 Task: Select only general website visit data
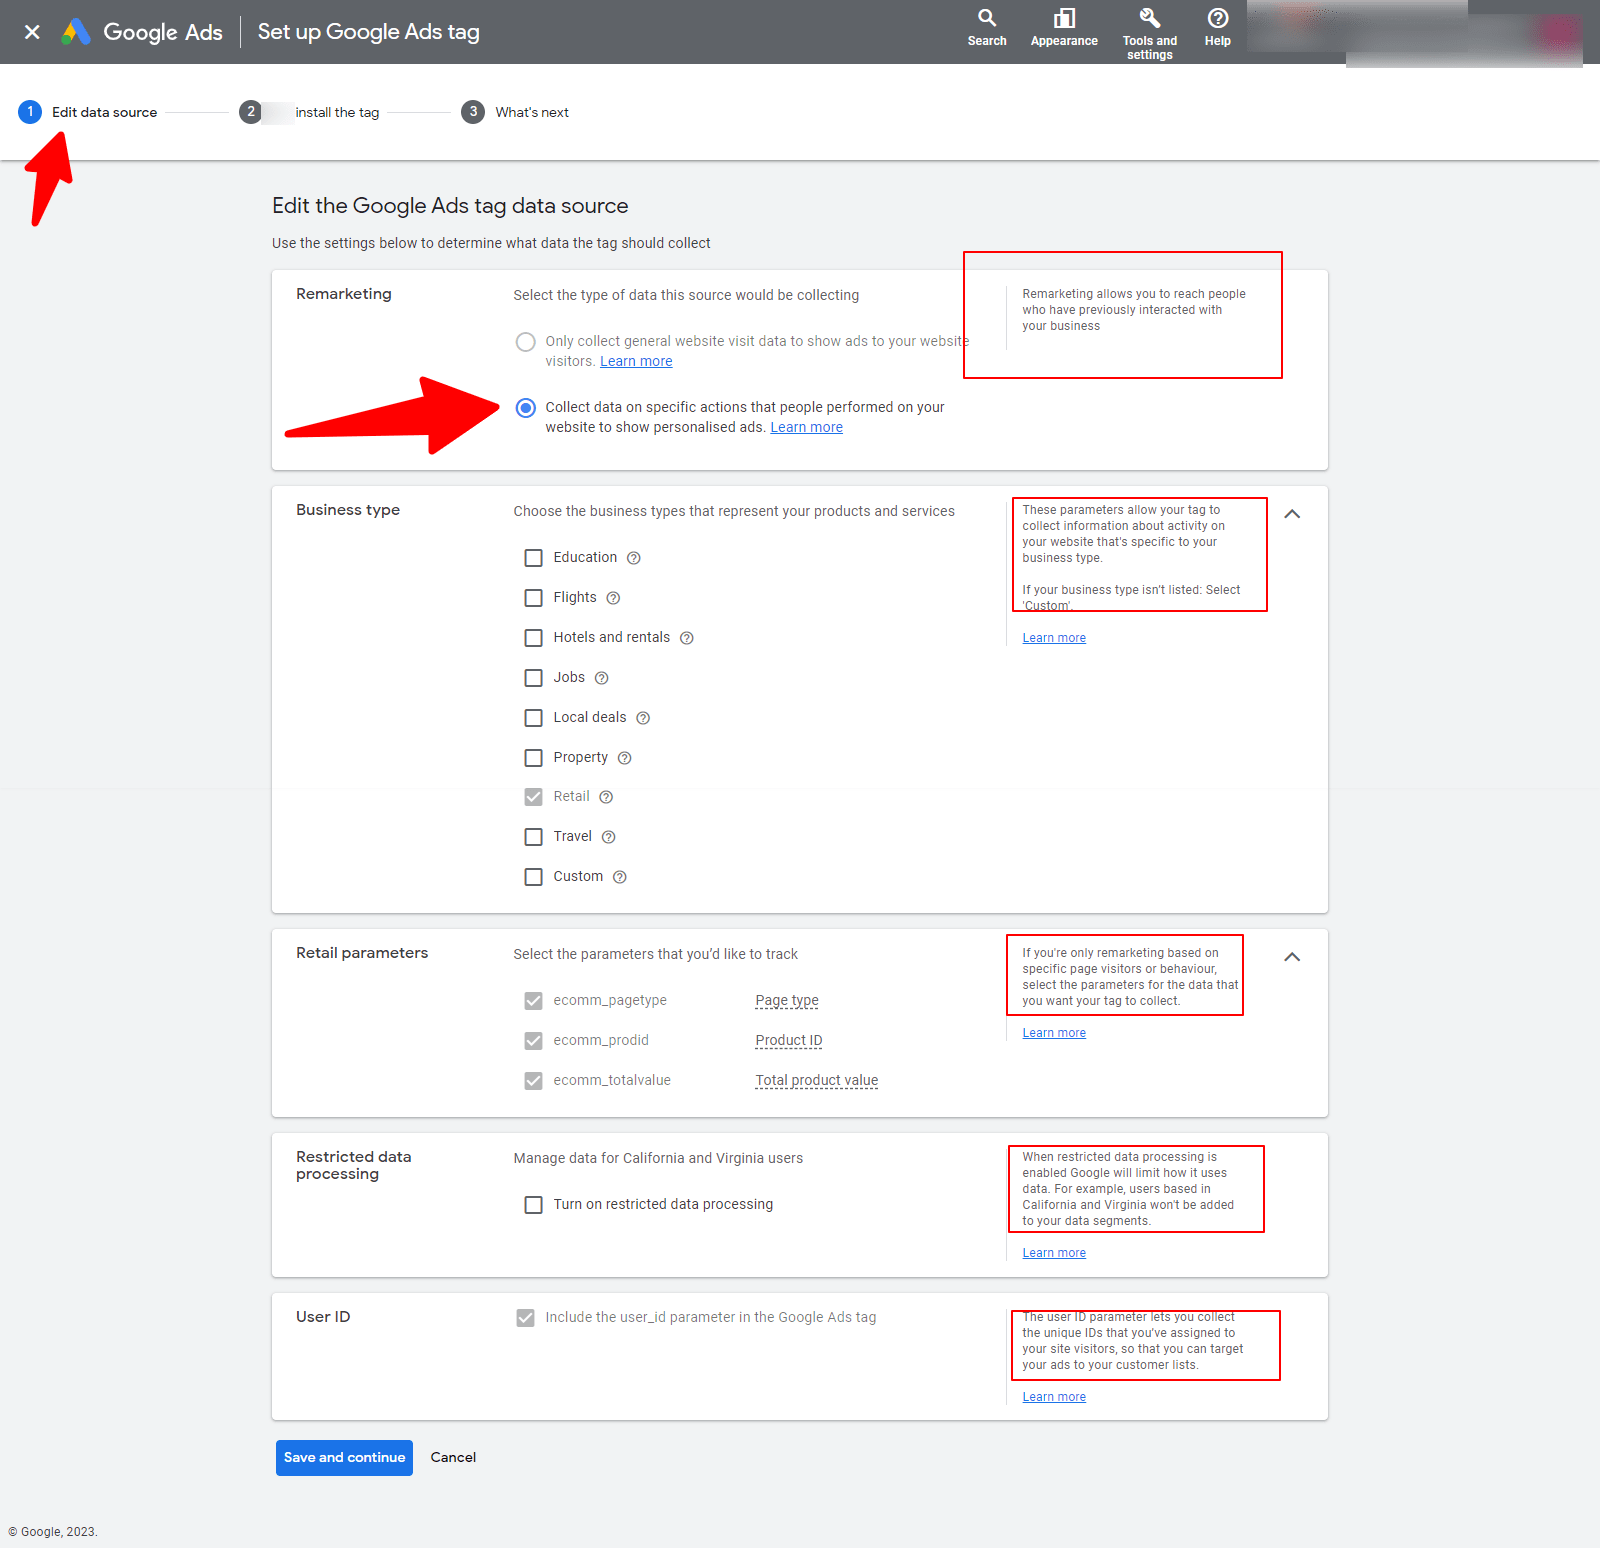tap(525, 341)
